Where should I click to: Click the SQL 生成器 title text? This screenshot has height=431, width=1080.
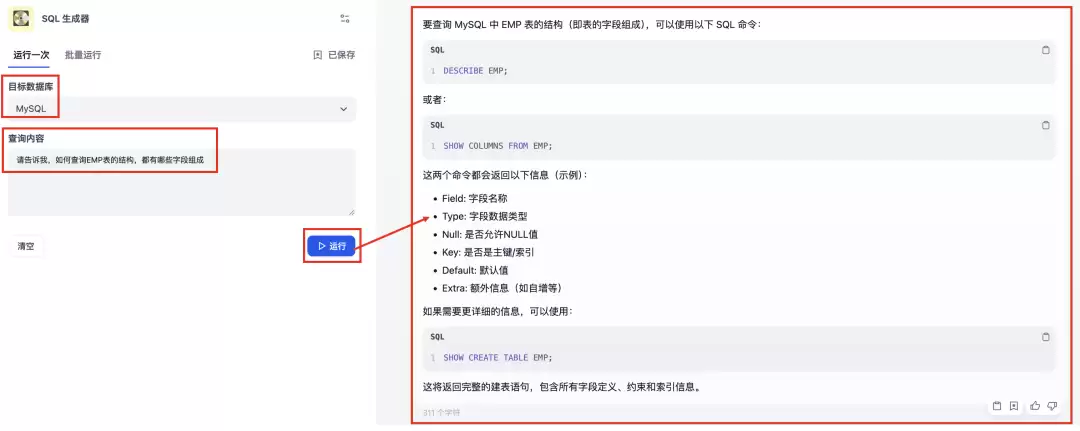65,19
